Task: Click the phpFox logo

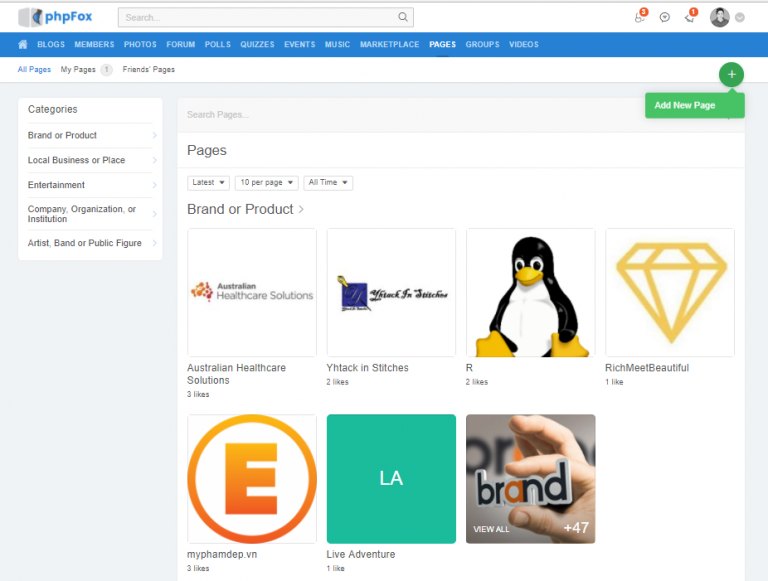Action: click(x=55, y=17)
